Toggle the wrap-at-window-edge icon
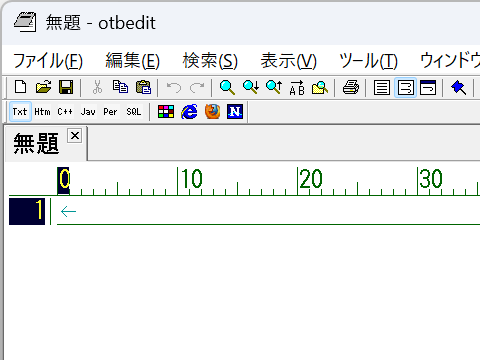Image resolution: width=480 pixels, height=360 pixels. tap(428, 87)
